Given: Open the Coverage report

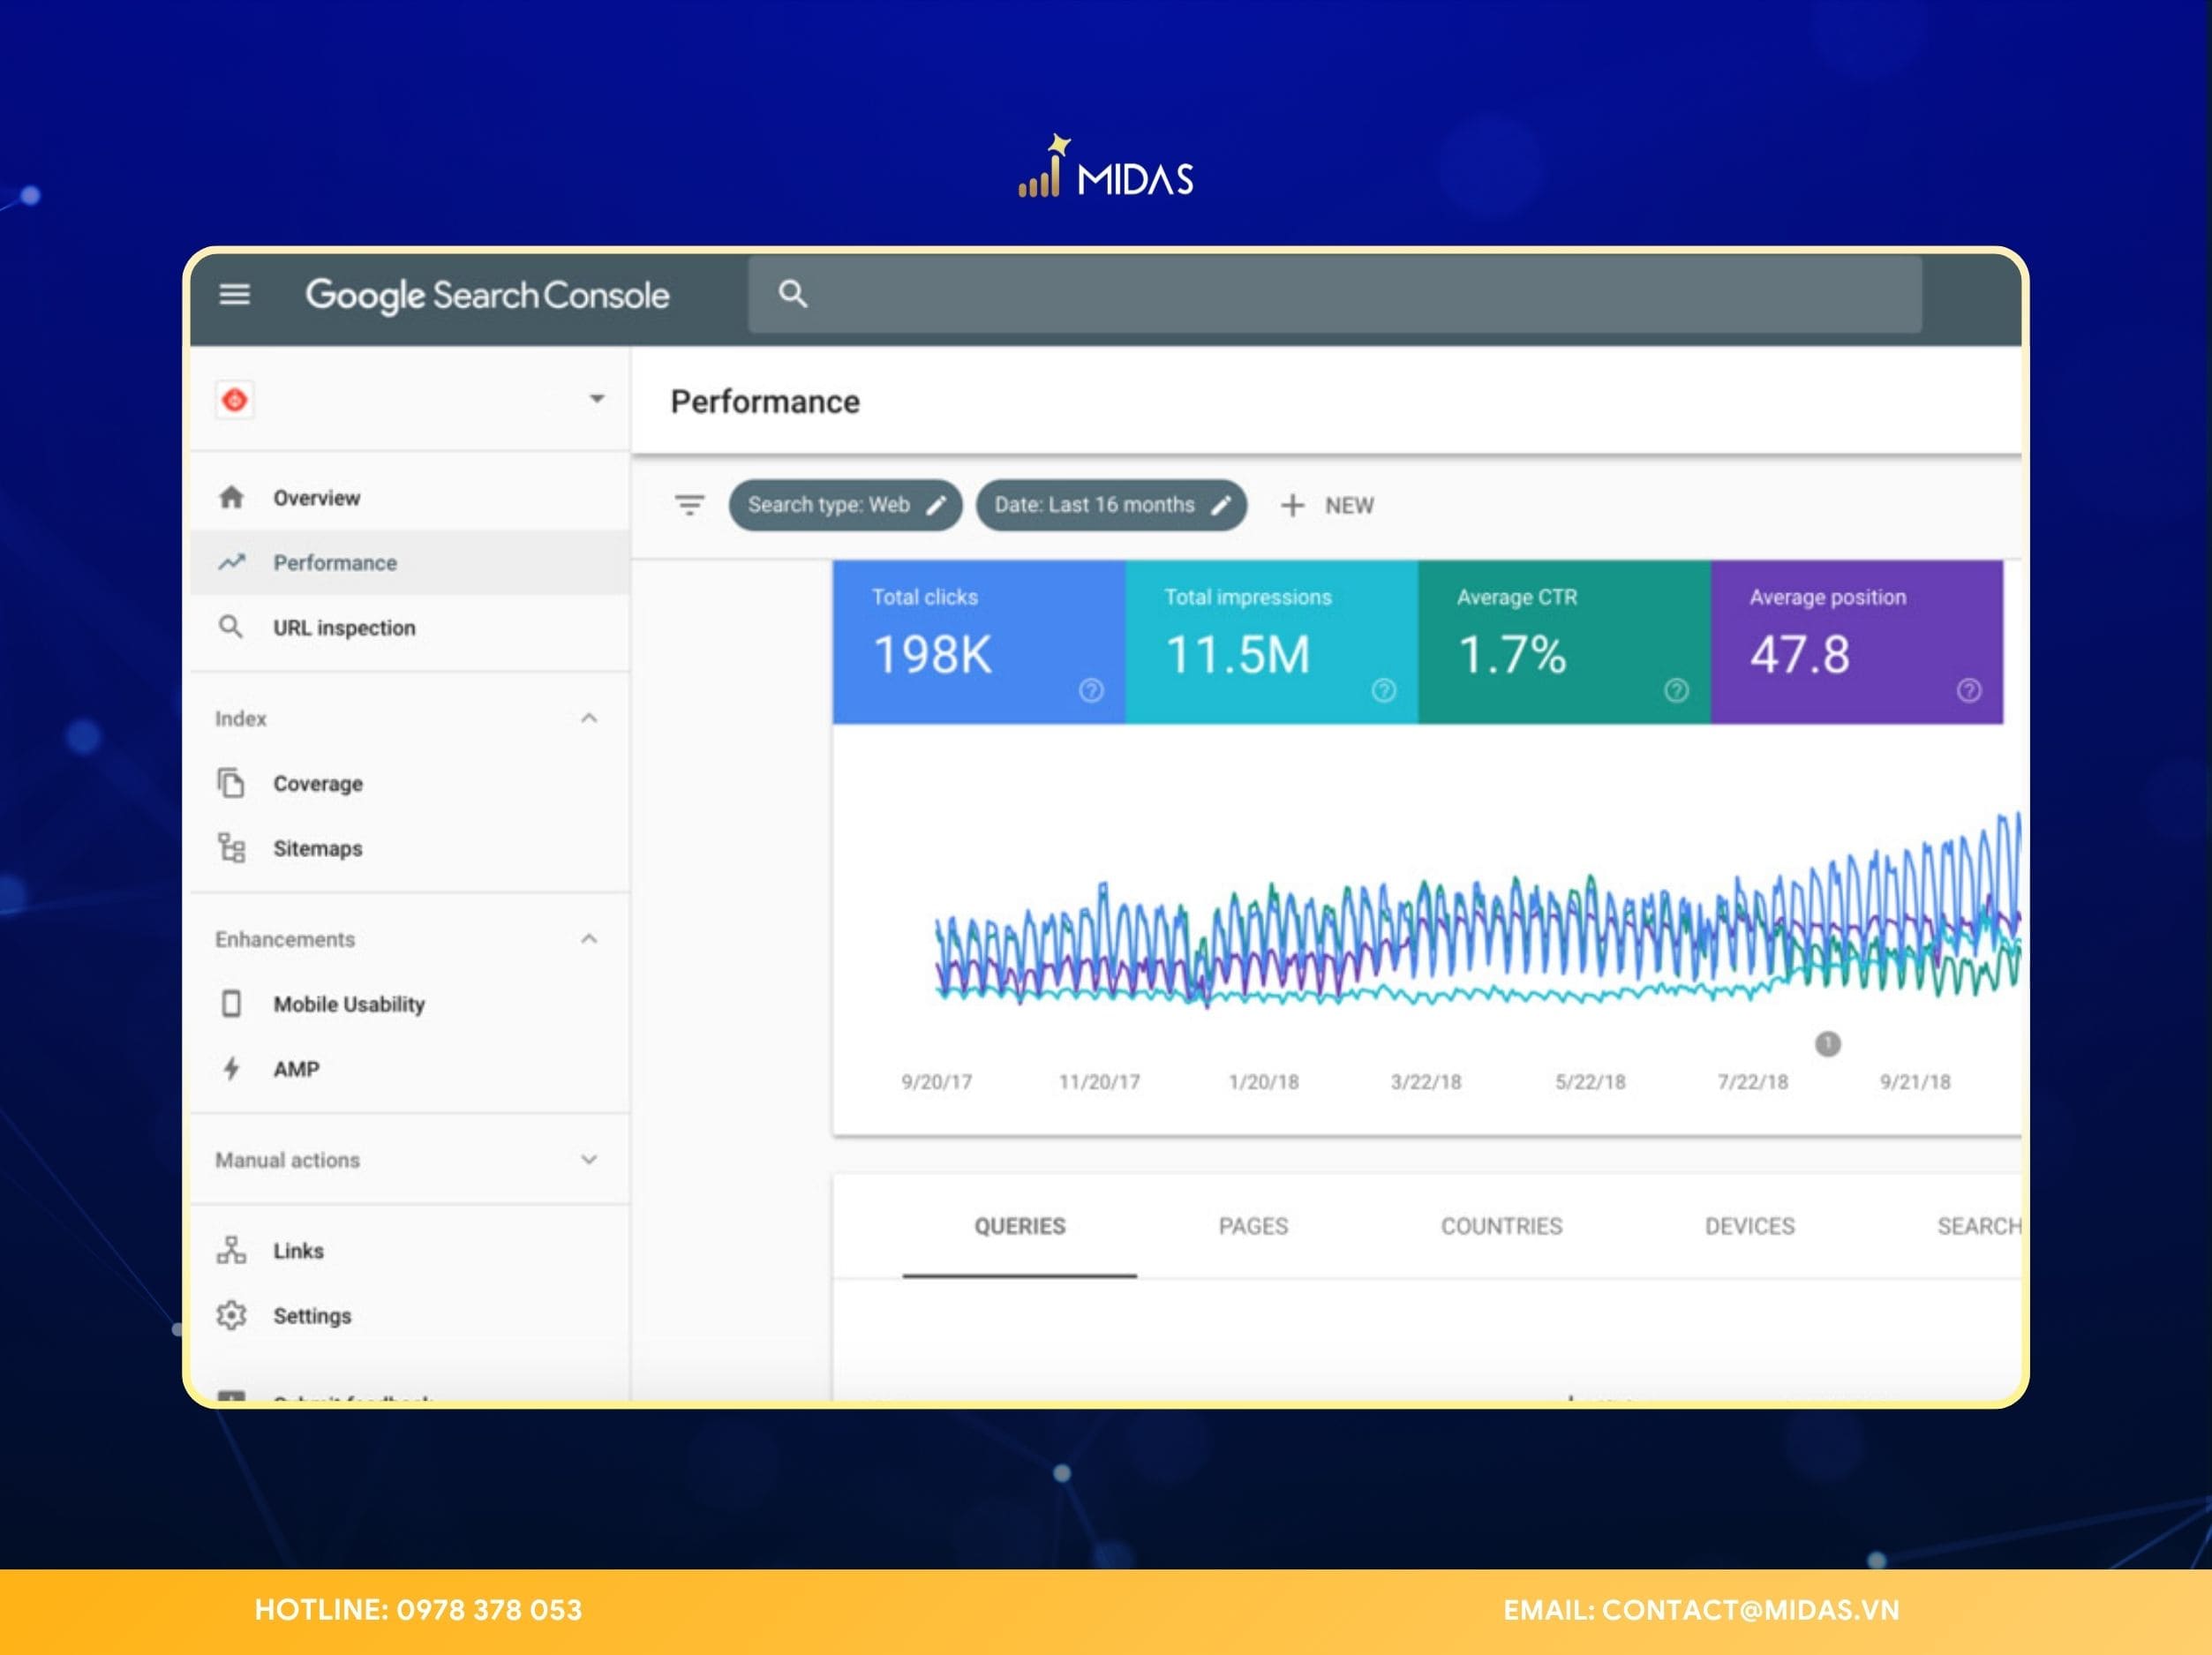Looking at the screenshot, I should 318,784.
